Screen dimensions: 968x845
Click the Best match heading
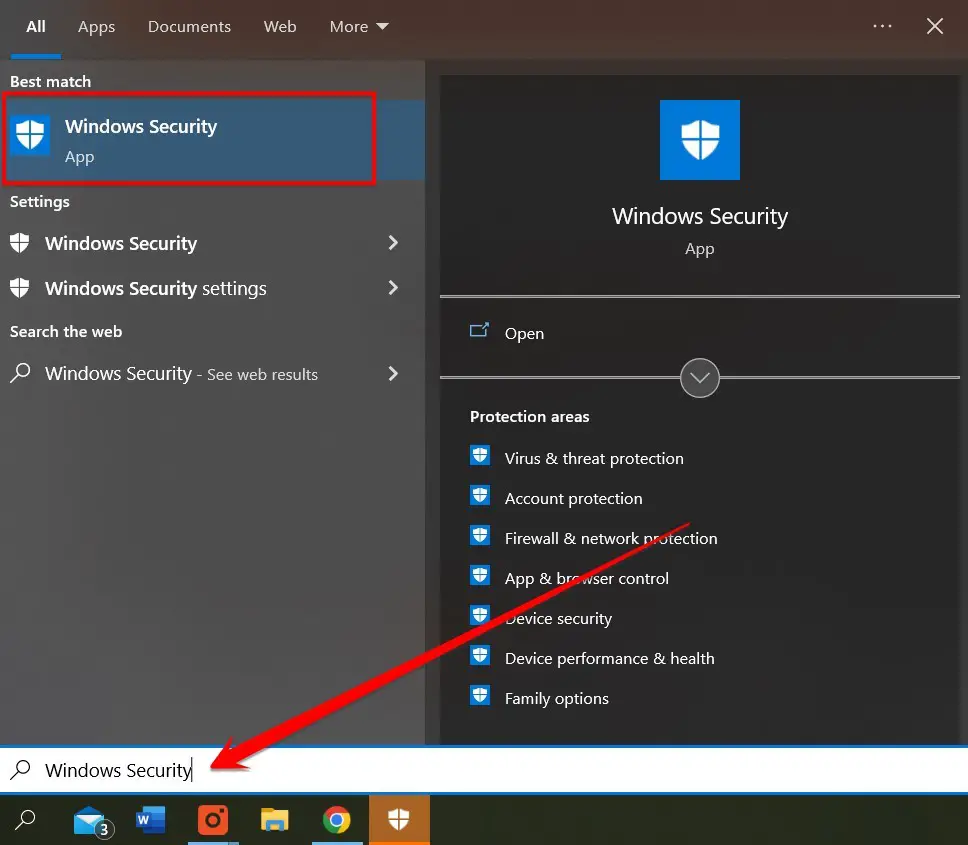coord(50,81)
